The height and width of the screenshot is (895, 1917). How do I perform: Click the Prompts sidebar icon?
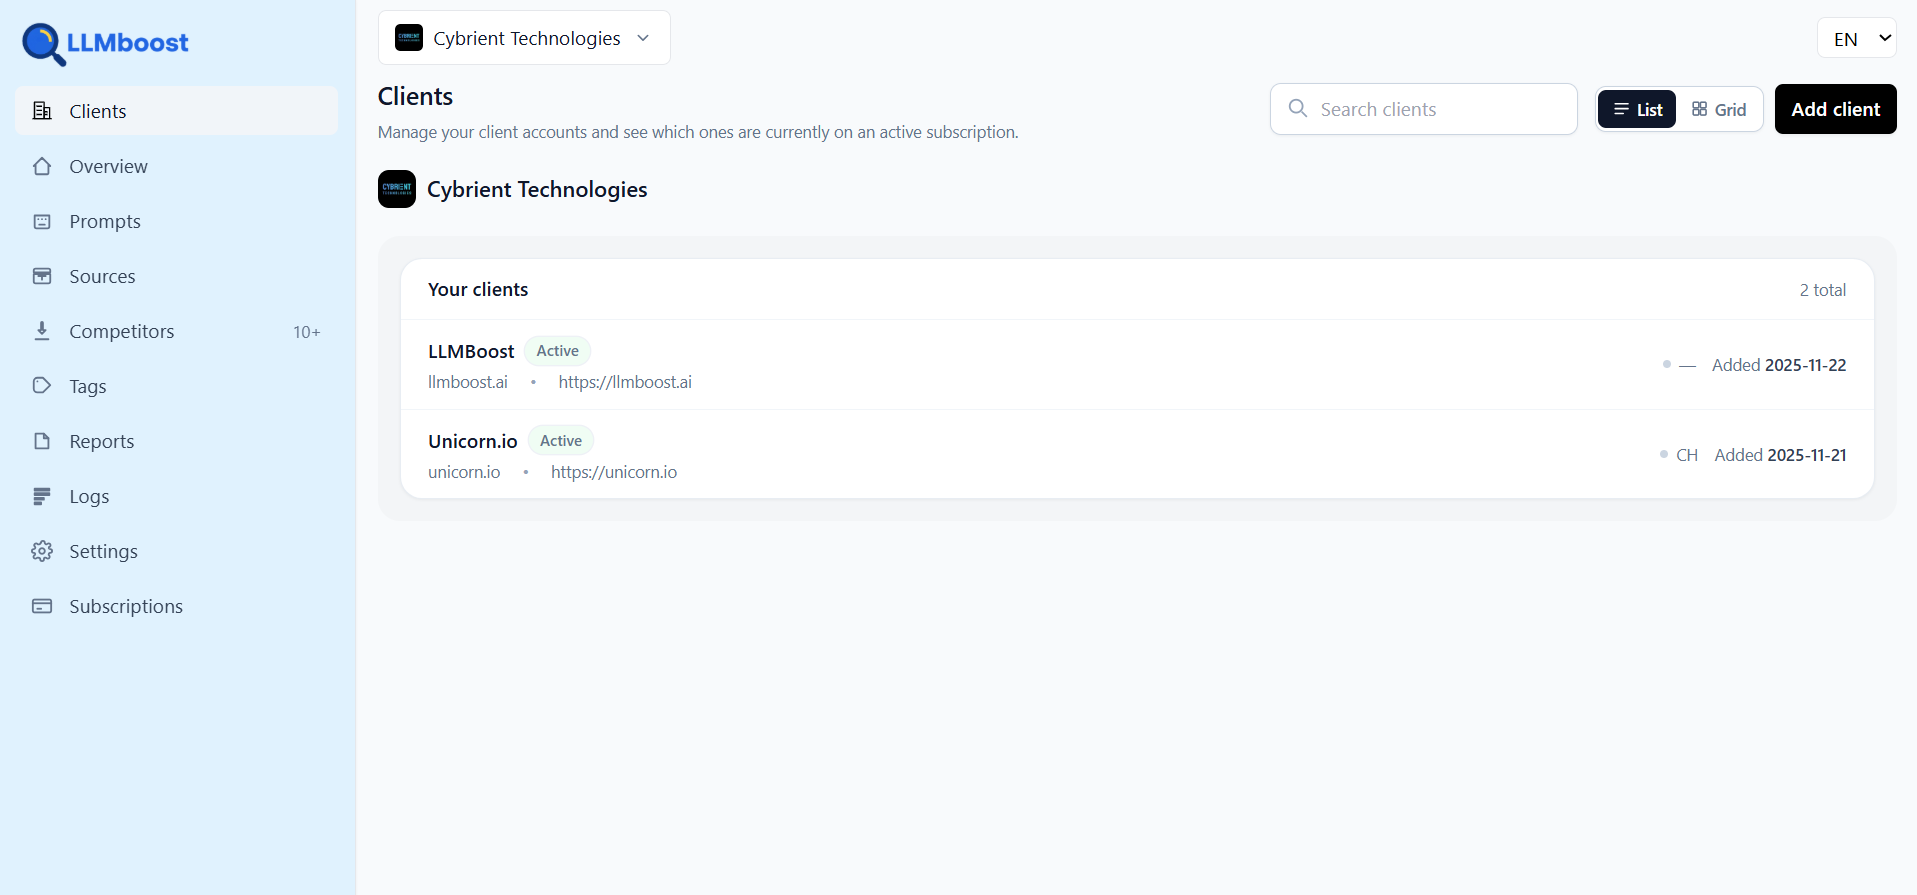[42, 221]
